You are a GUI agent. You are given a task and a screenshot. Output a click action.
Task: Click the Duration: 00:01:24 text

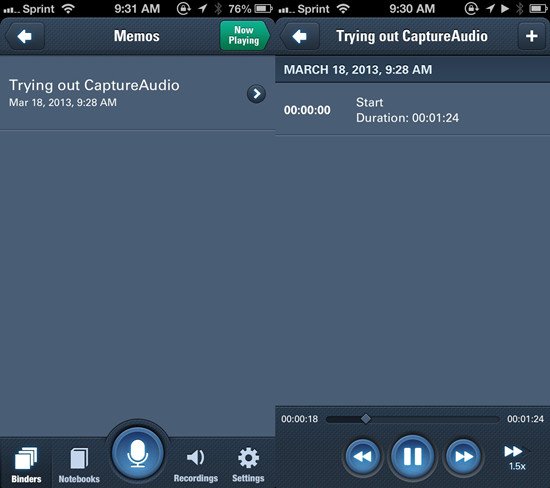[408, 118]
